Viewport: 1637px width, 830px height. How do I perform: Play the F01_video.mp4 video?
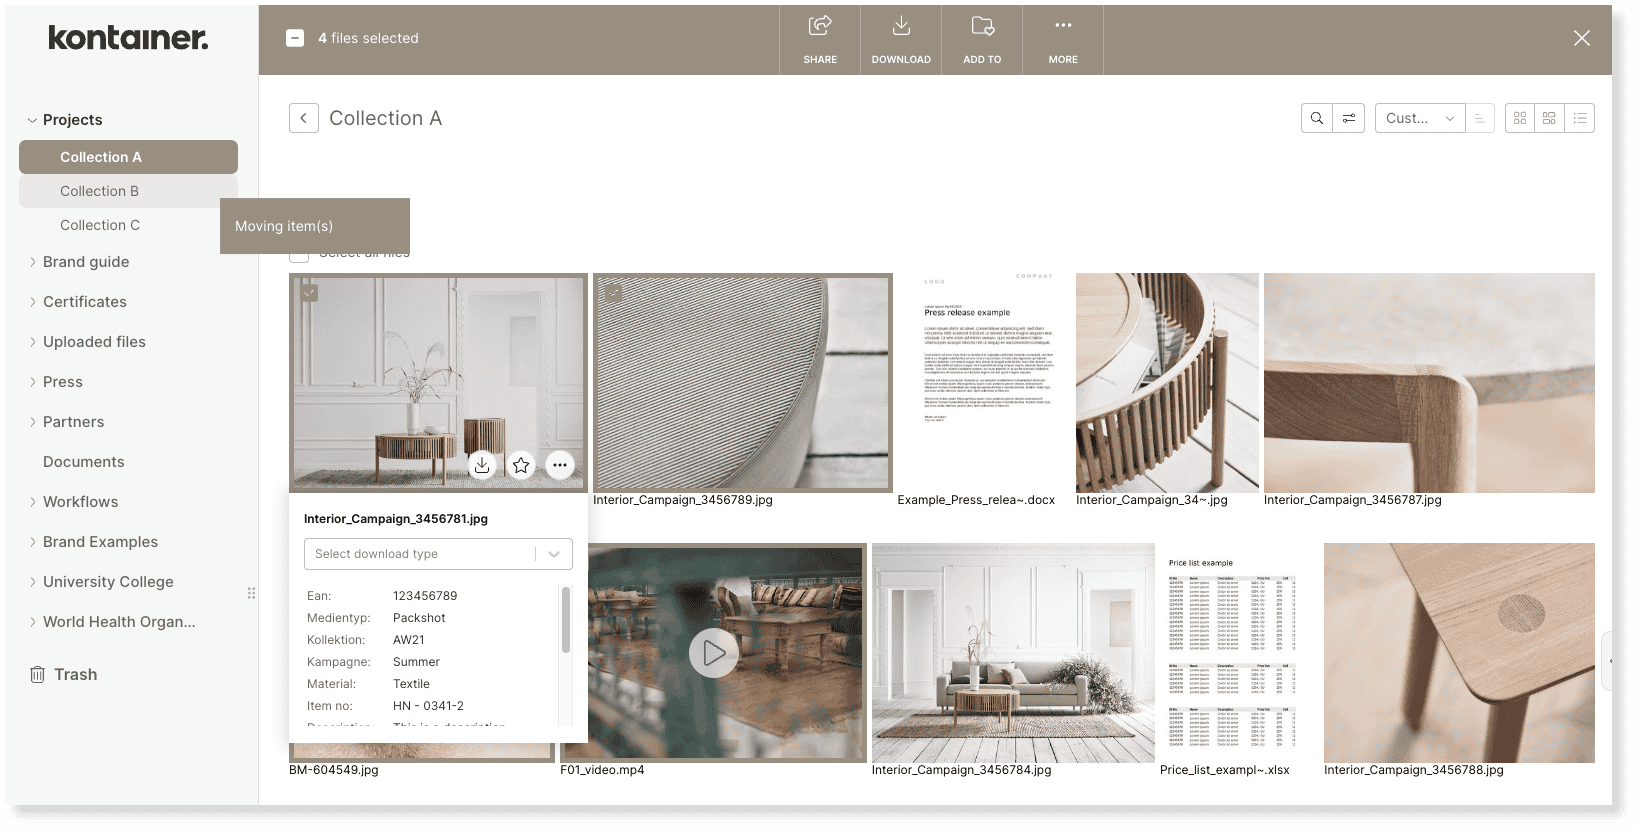pos(714,653)
